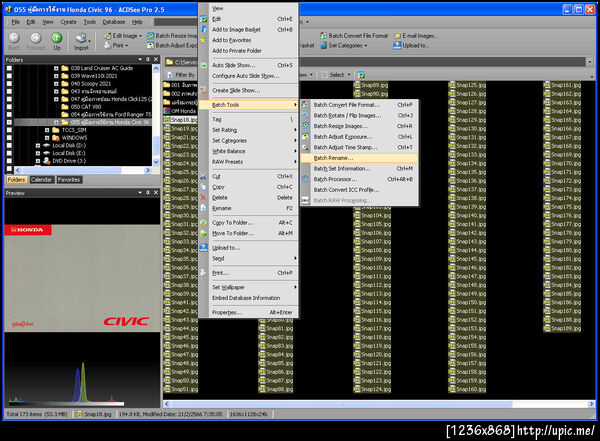Click the Move To Folder icon
Viewport: 600px width, 441px height.
coord(203,233)
